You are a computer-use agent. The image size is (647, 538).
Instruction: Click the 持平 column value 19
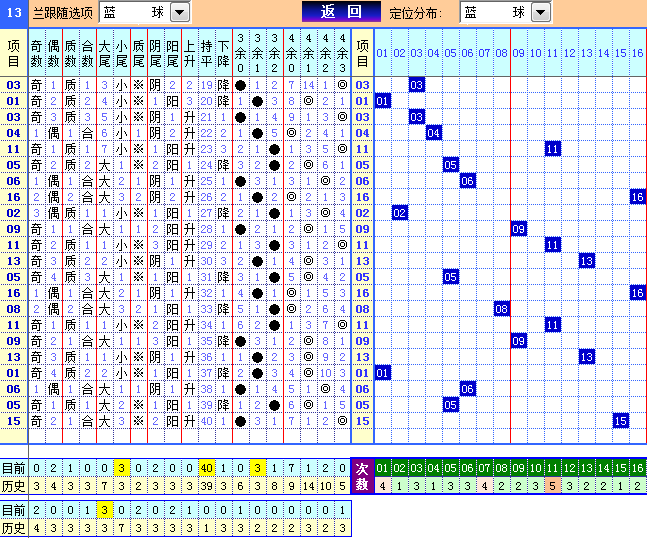coord(206,85)
